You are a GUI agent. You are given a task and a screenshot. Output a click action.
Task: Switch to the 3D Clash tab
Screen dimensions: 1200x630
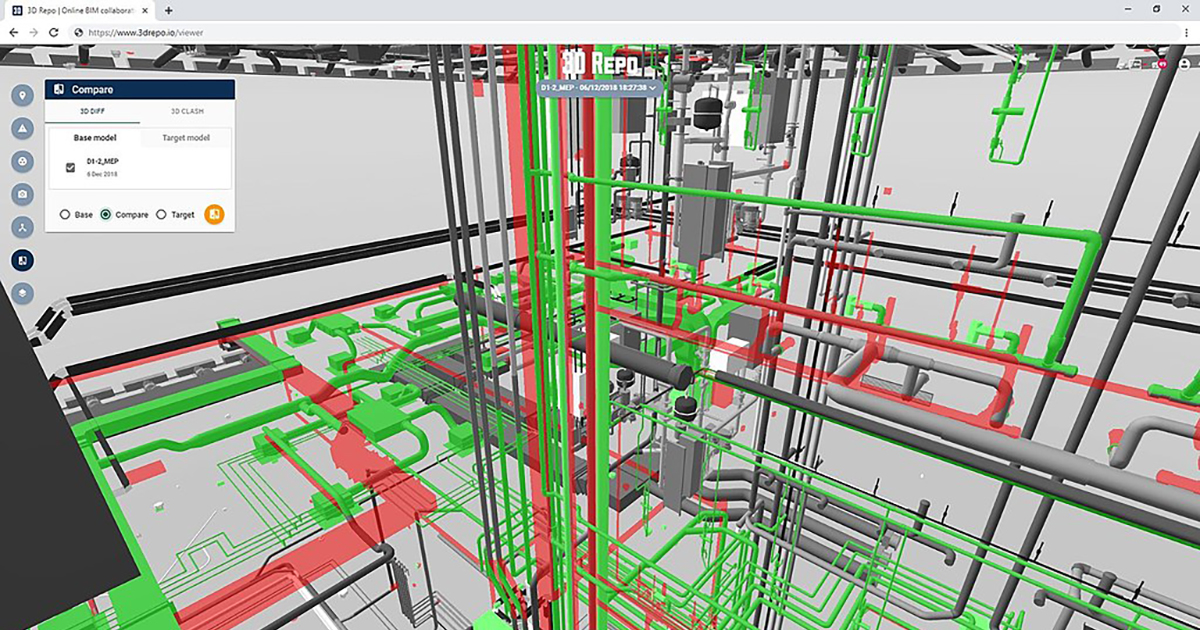(x=187, y=111)
